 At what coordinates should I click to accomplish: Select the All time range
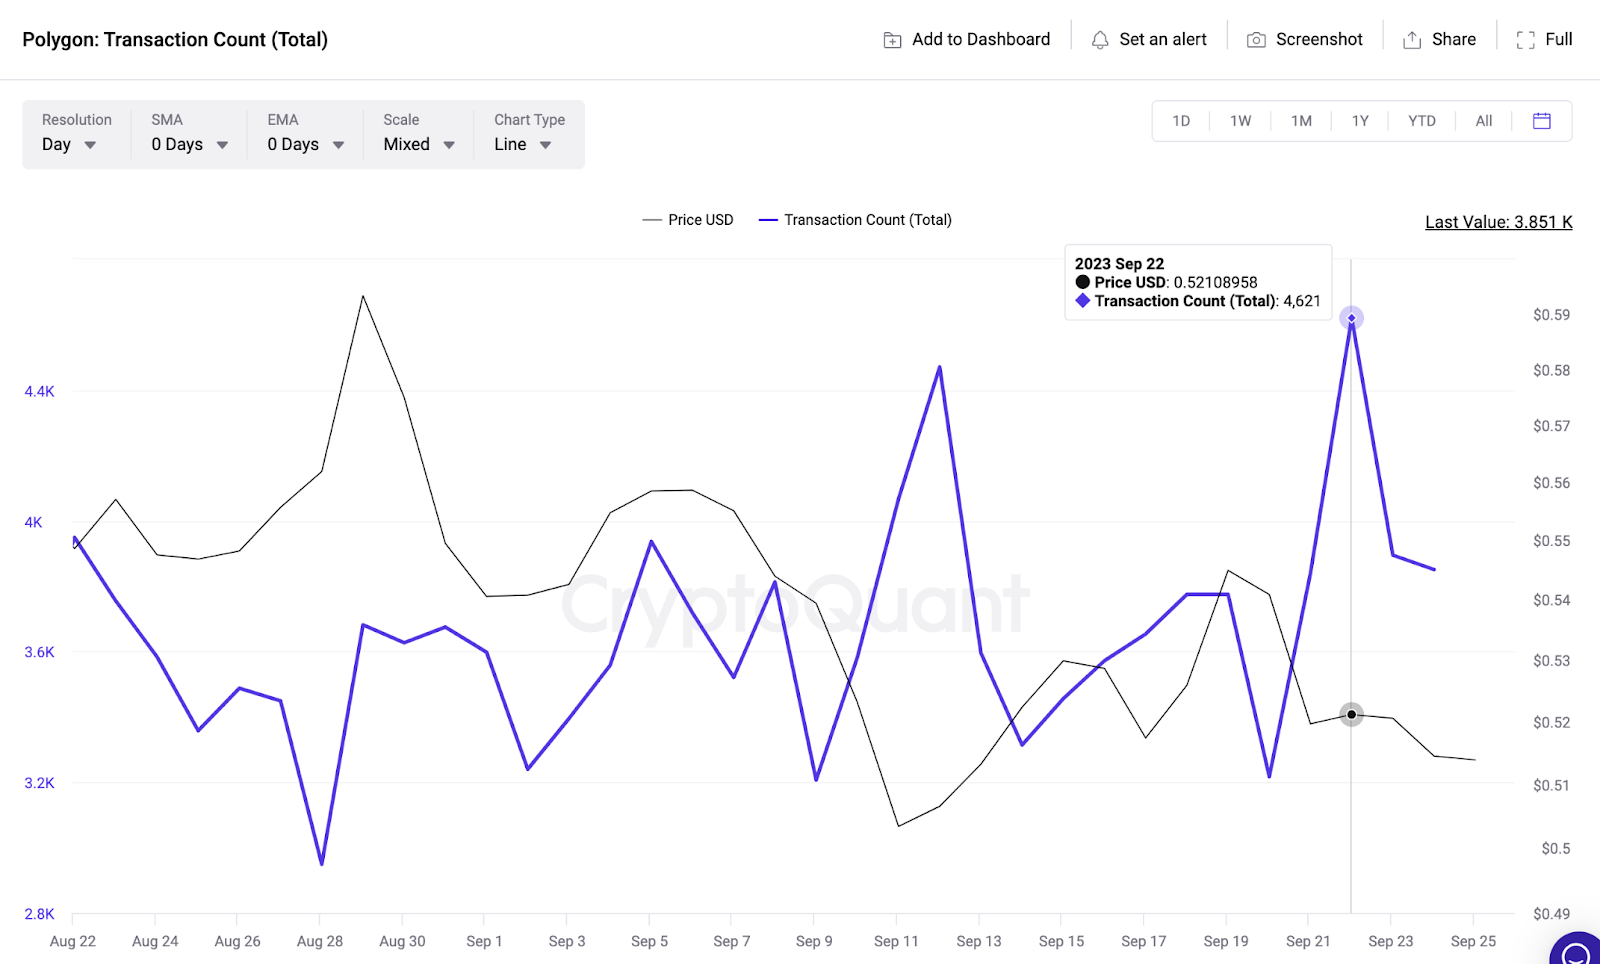[1483, 121]
